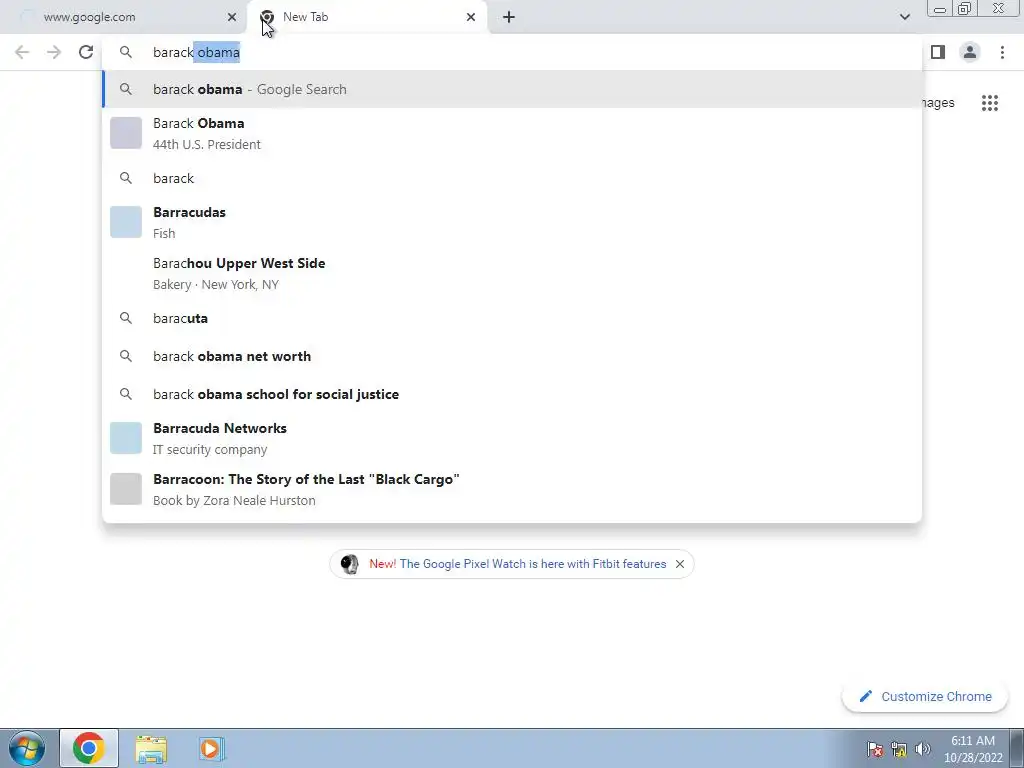Open Windows Explorer from the taskbar
The height and width of the screenshot is (768, 1024).
(x=151, y=749)
